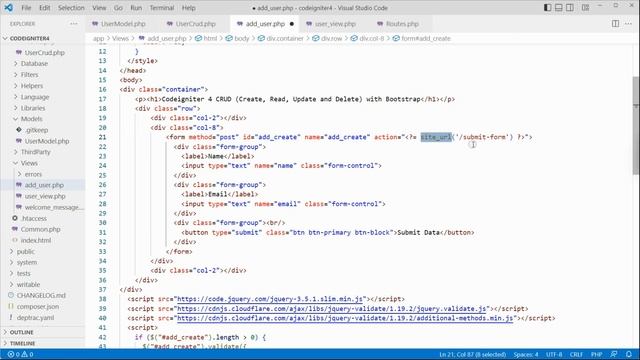Open editor More Actions ellipsis

point(628,24)
